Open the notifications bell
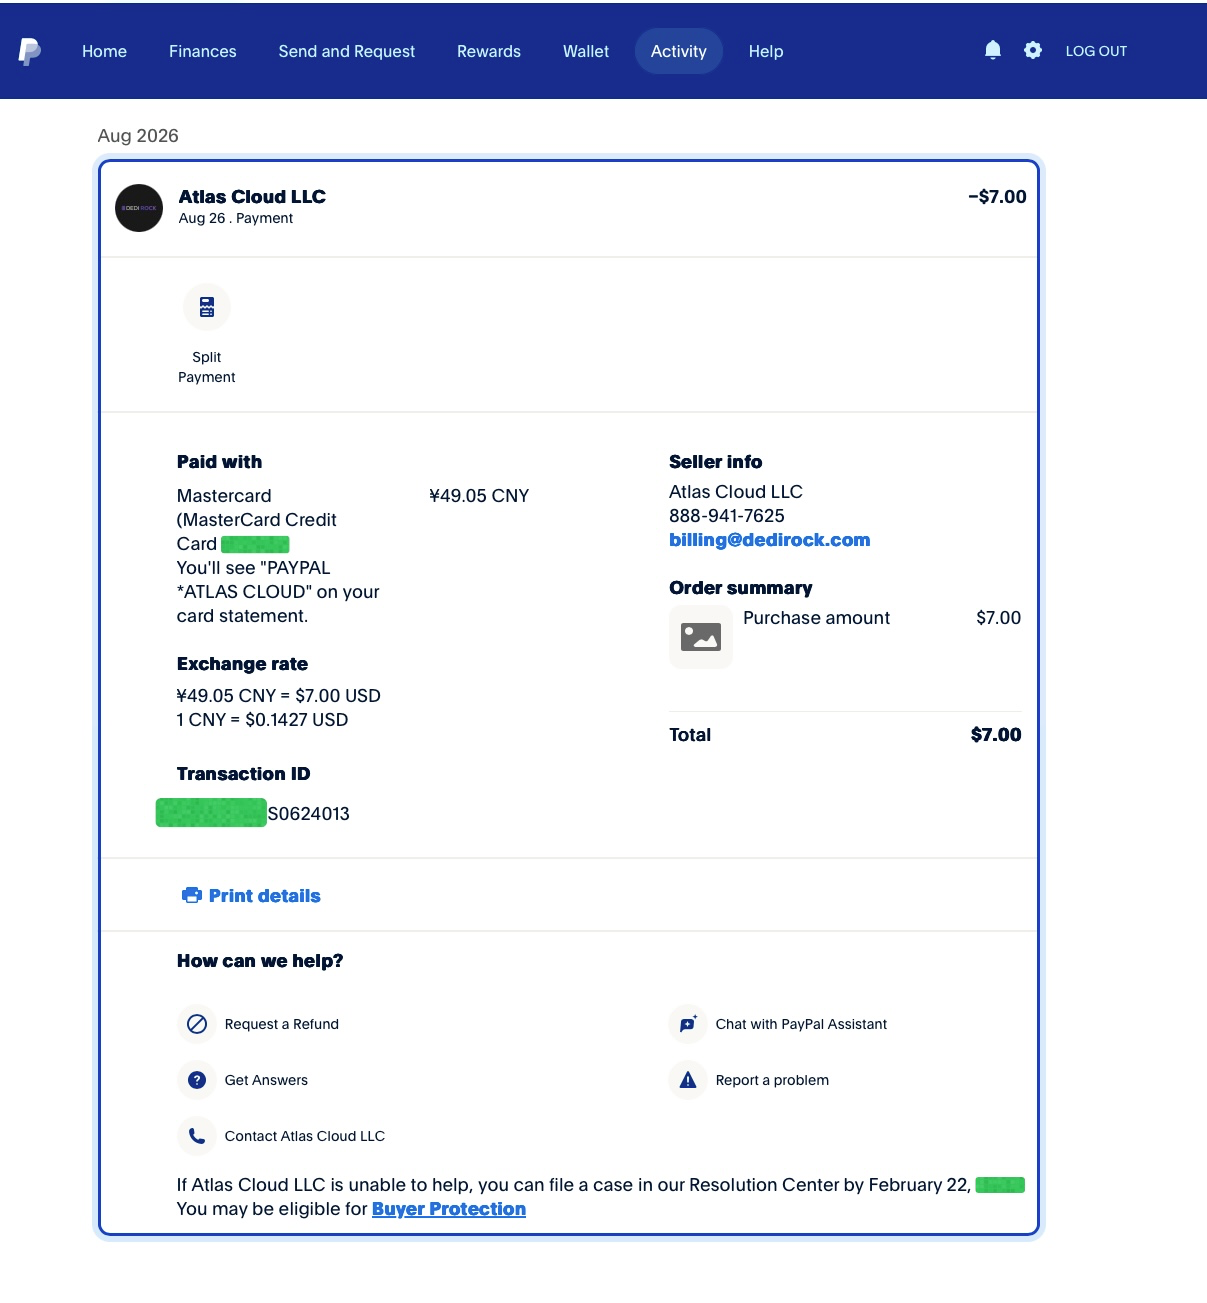The image size is (1207, 1303). tap(993, 50)
